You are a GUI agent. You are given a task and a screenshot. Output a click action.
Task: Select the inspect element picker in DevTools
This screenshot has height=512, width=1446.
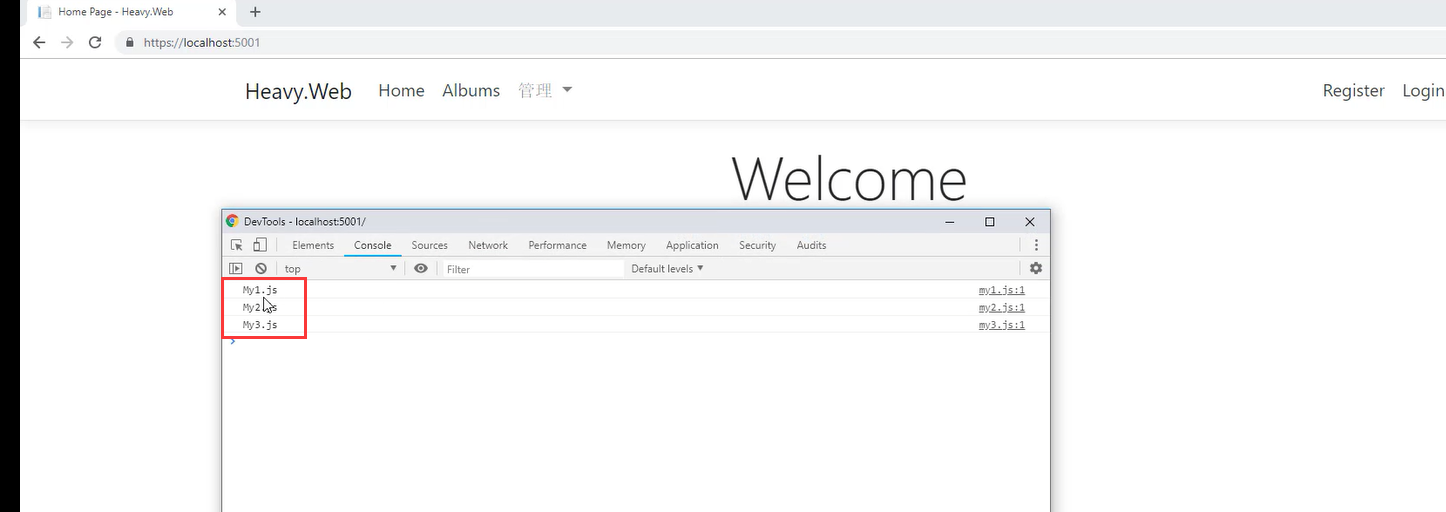click(x=237, y=245)
